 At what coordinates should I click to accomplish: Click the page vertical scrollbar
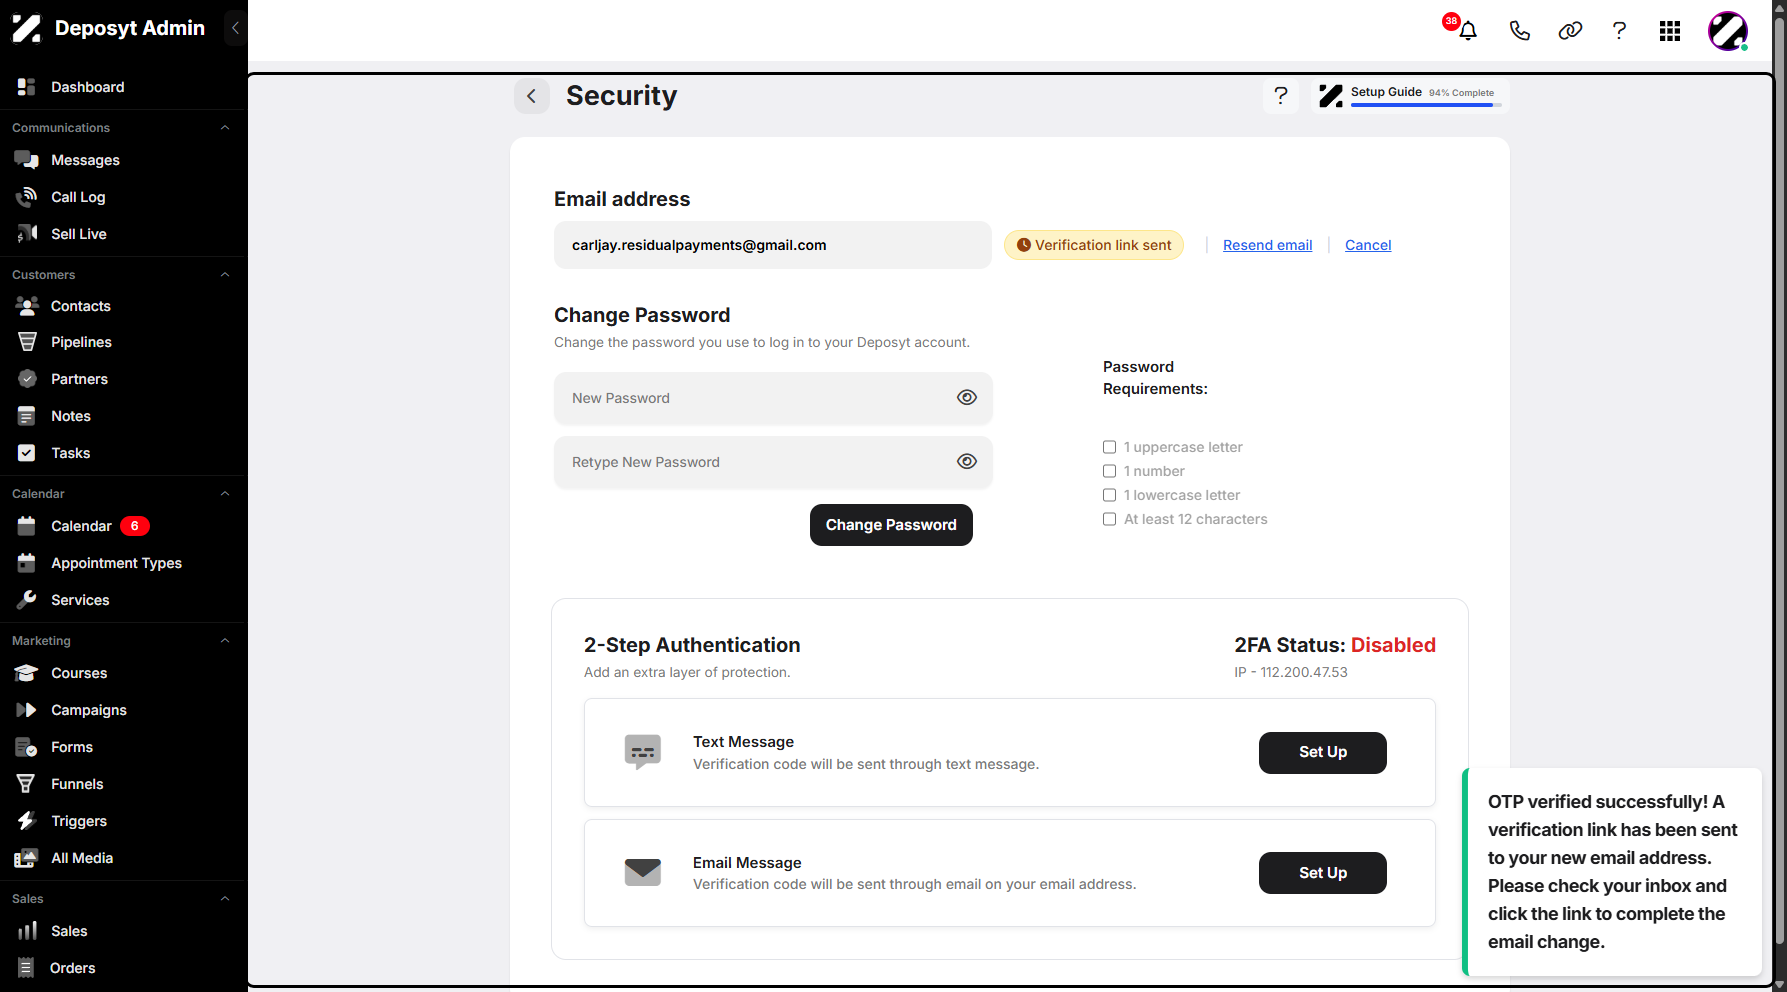[1779, 480]
